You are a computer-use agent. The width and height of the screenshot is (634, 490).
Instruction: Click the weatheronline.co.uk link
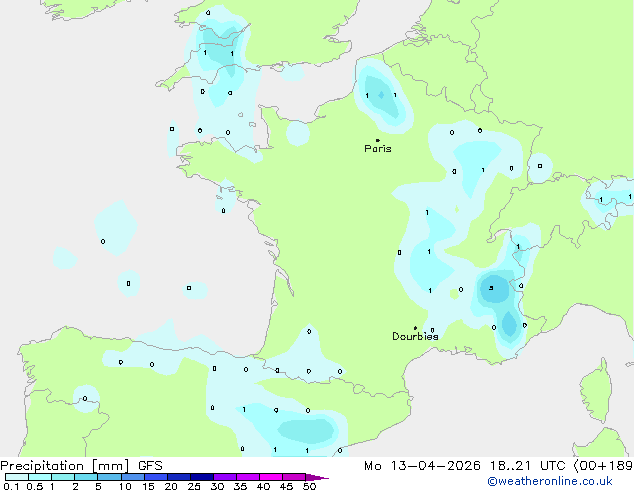pyautogui.click(x=550, y=481)
